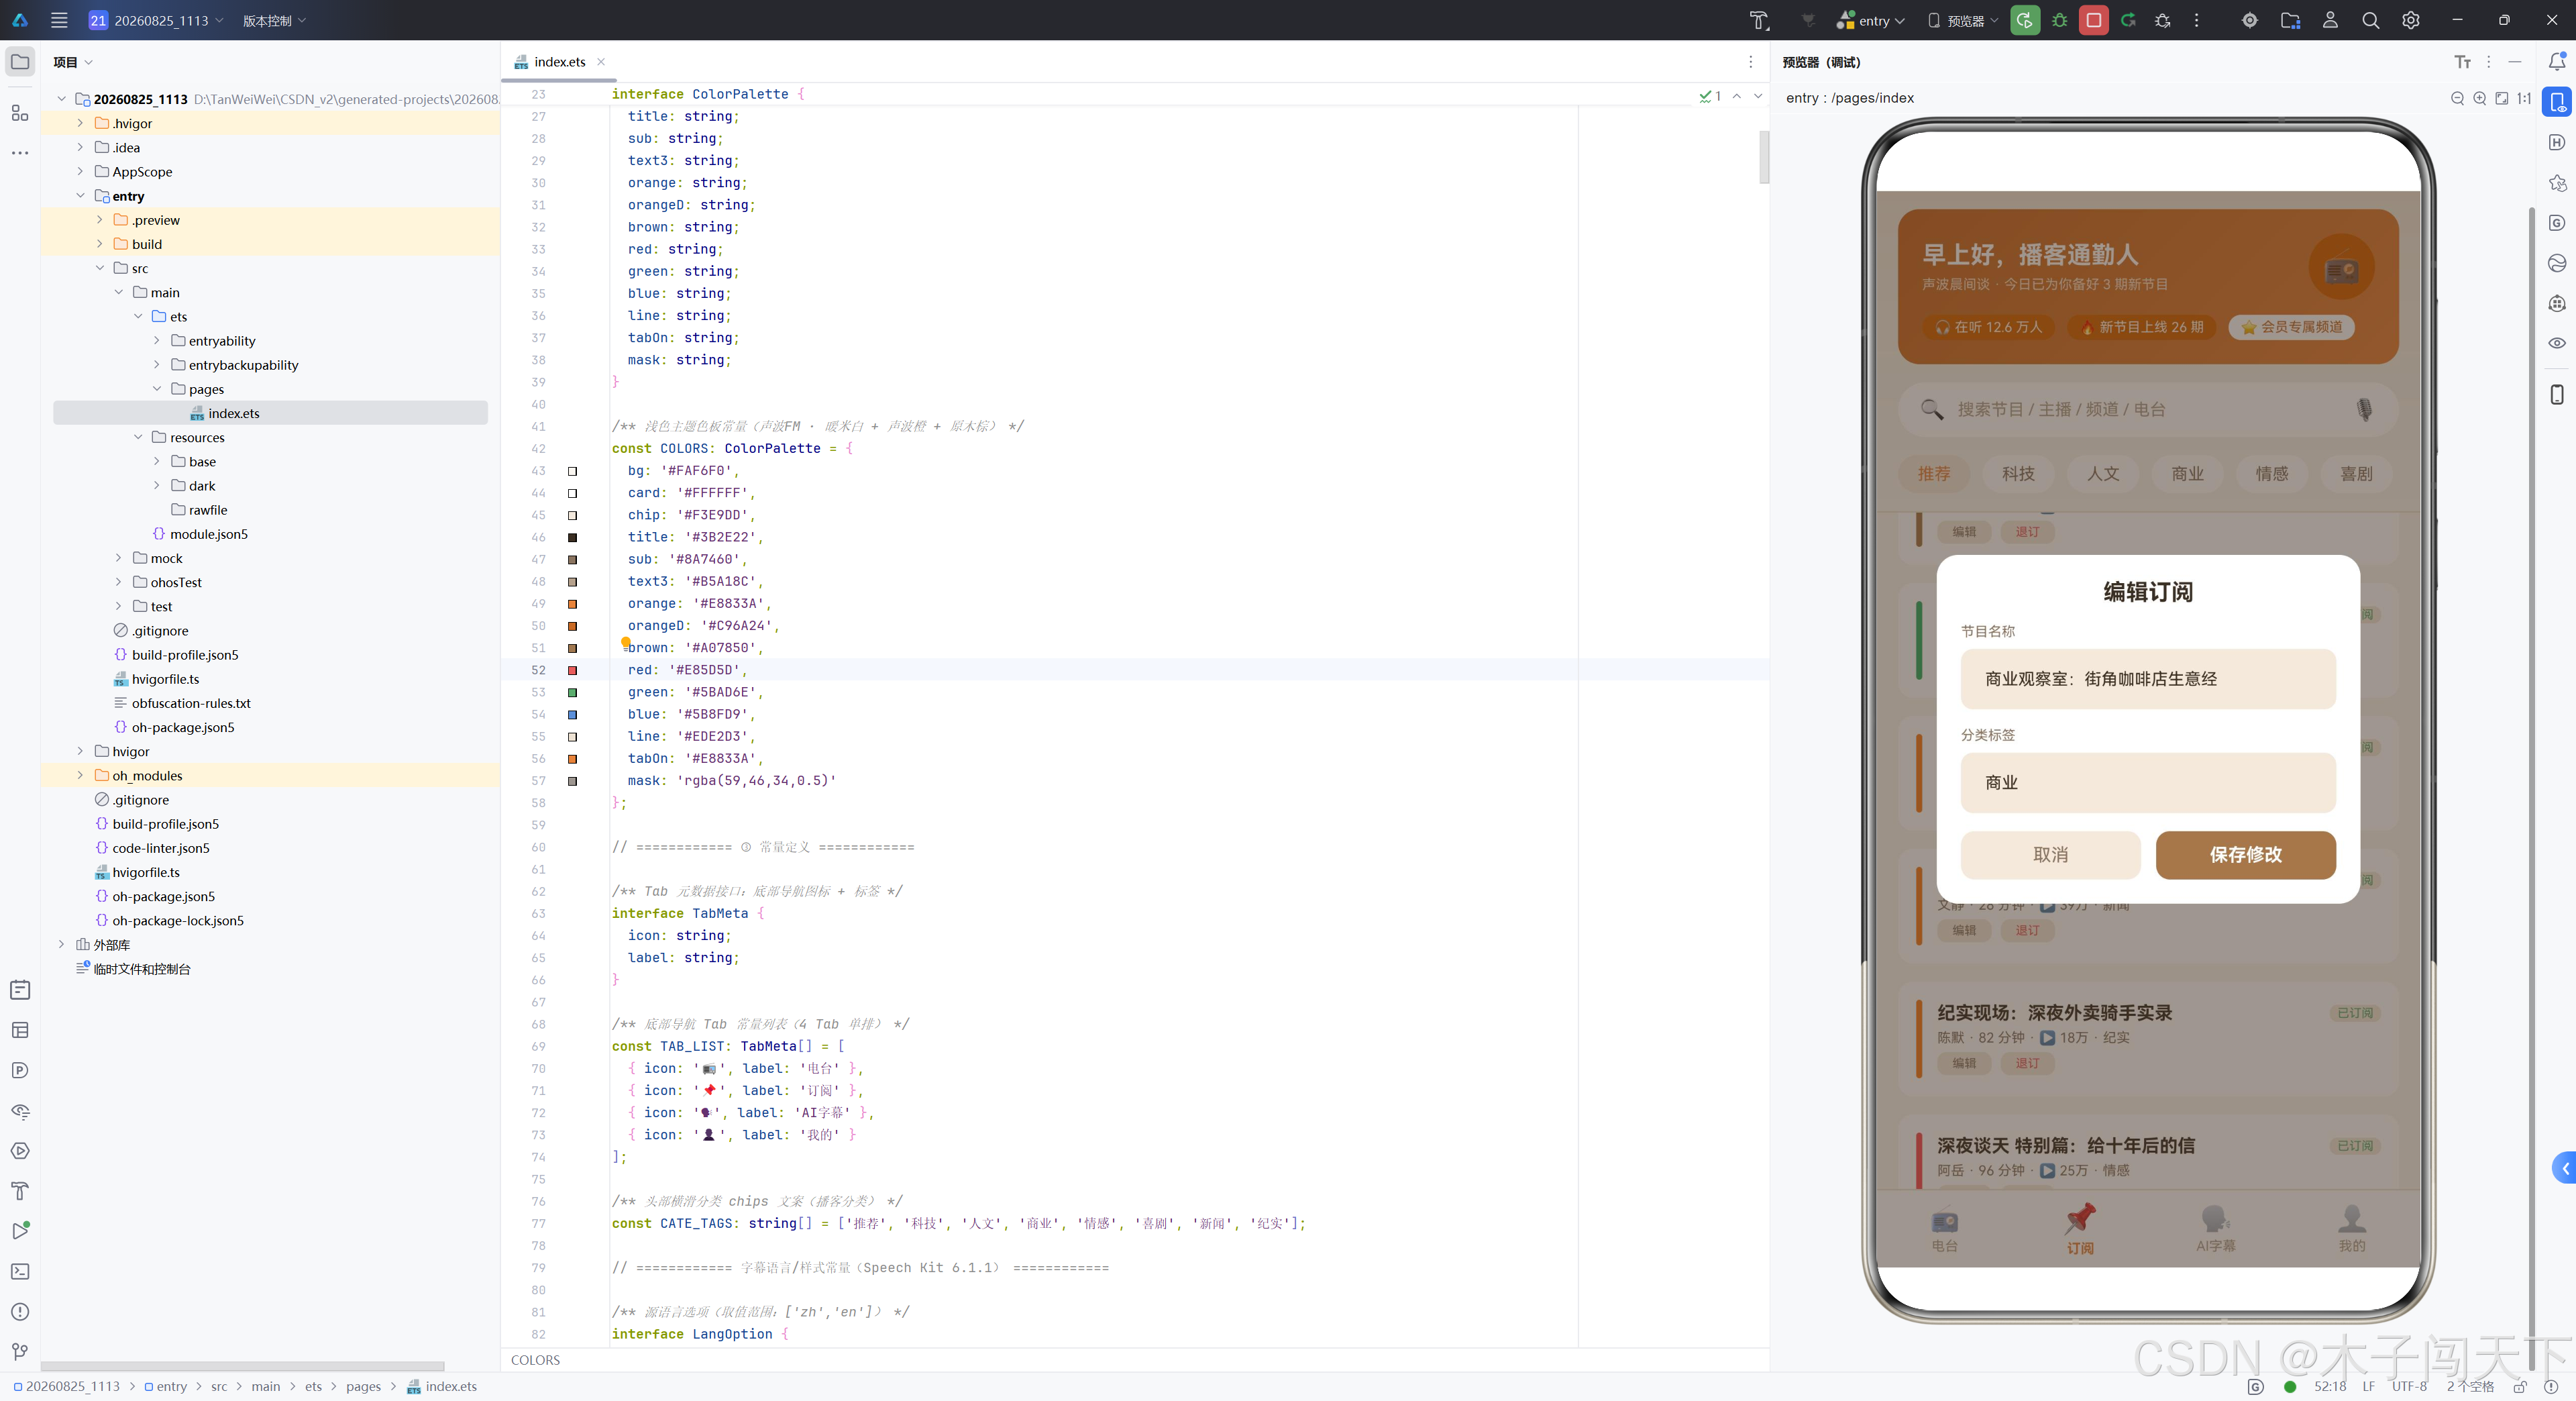
Task: Expand the .hvigor folder
Action: pos(81,123)
